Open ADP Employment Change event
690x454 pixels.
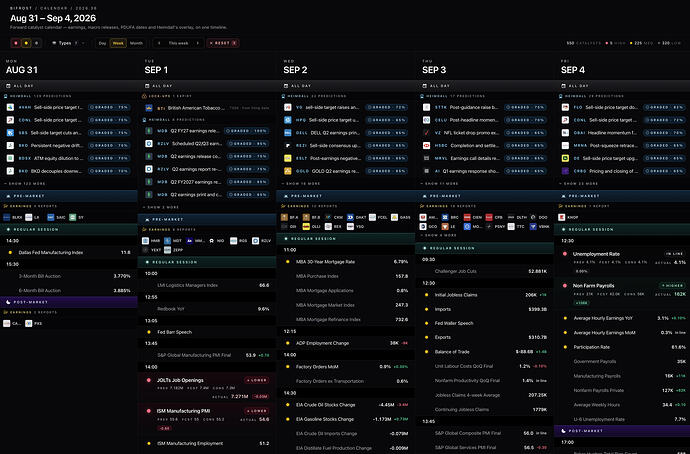tap(346, 343)
